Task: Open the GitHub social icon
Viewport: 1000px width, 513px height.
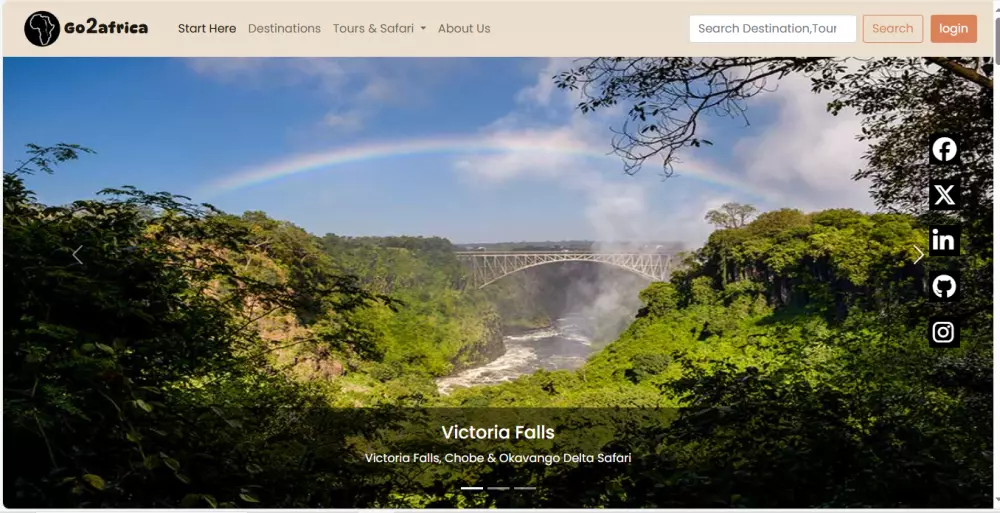Action: pyautogui.click(x=944, y=286)
